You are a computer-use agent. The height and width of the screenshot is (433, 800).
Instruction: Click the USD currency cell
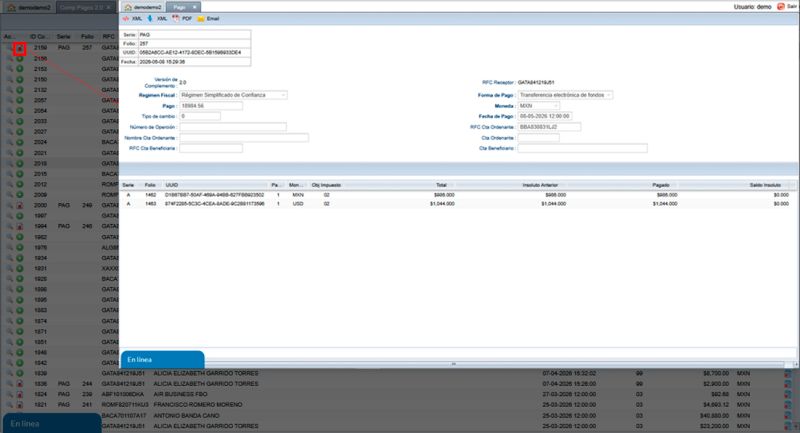(x=298, y=203)
